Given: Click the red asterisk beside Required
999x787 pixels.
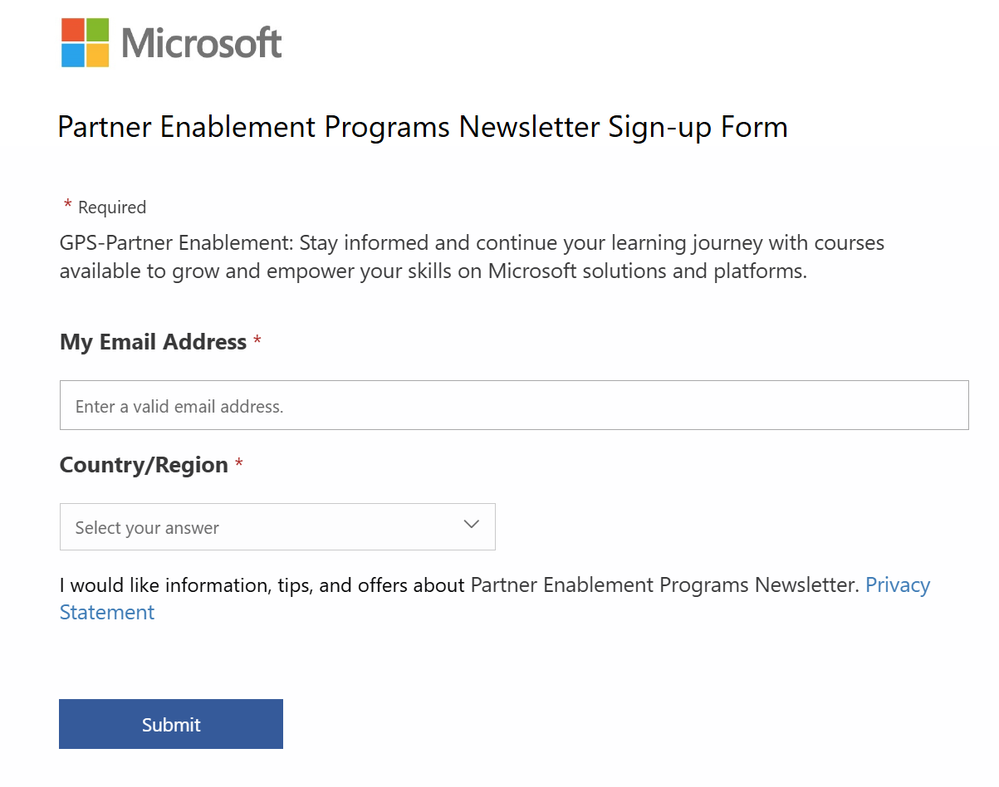Looking at the screenshot, I should pos(68,205).
